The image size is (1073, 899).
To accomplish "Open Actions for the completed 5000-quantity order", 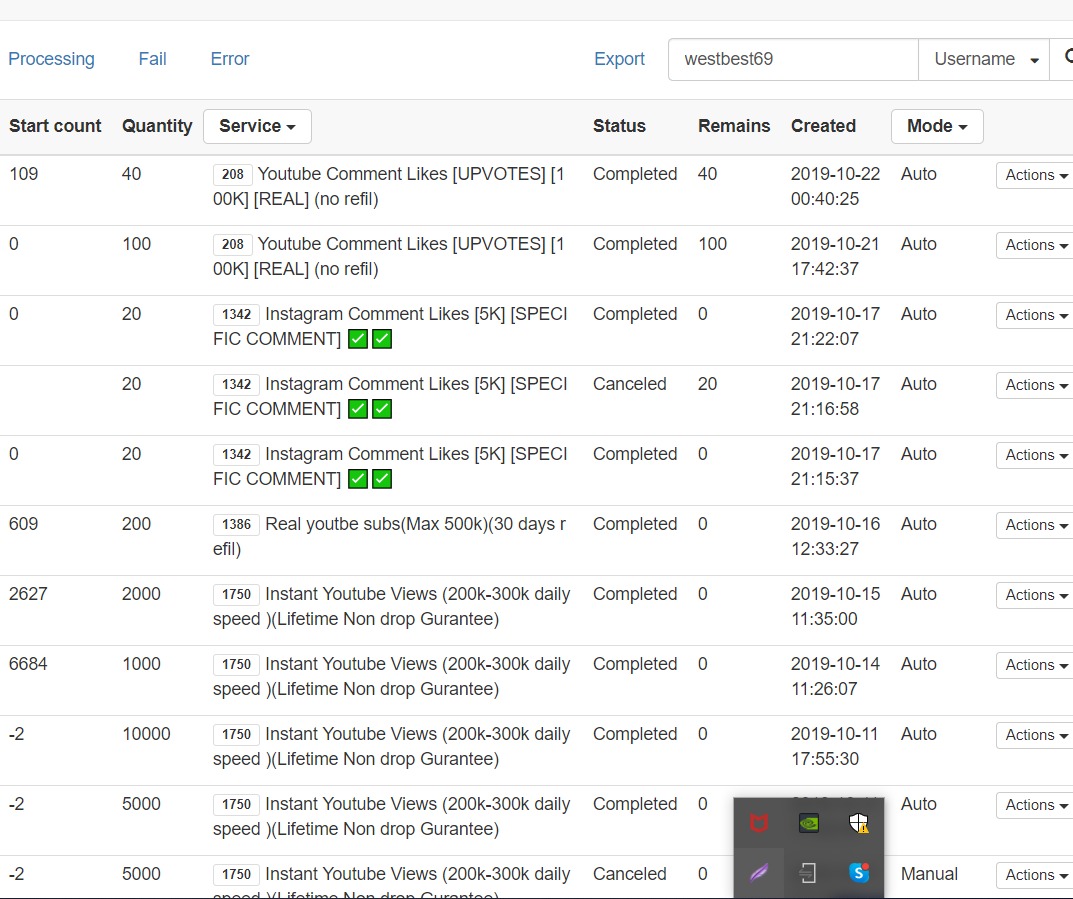I will [1035, 805].
